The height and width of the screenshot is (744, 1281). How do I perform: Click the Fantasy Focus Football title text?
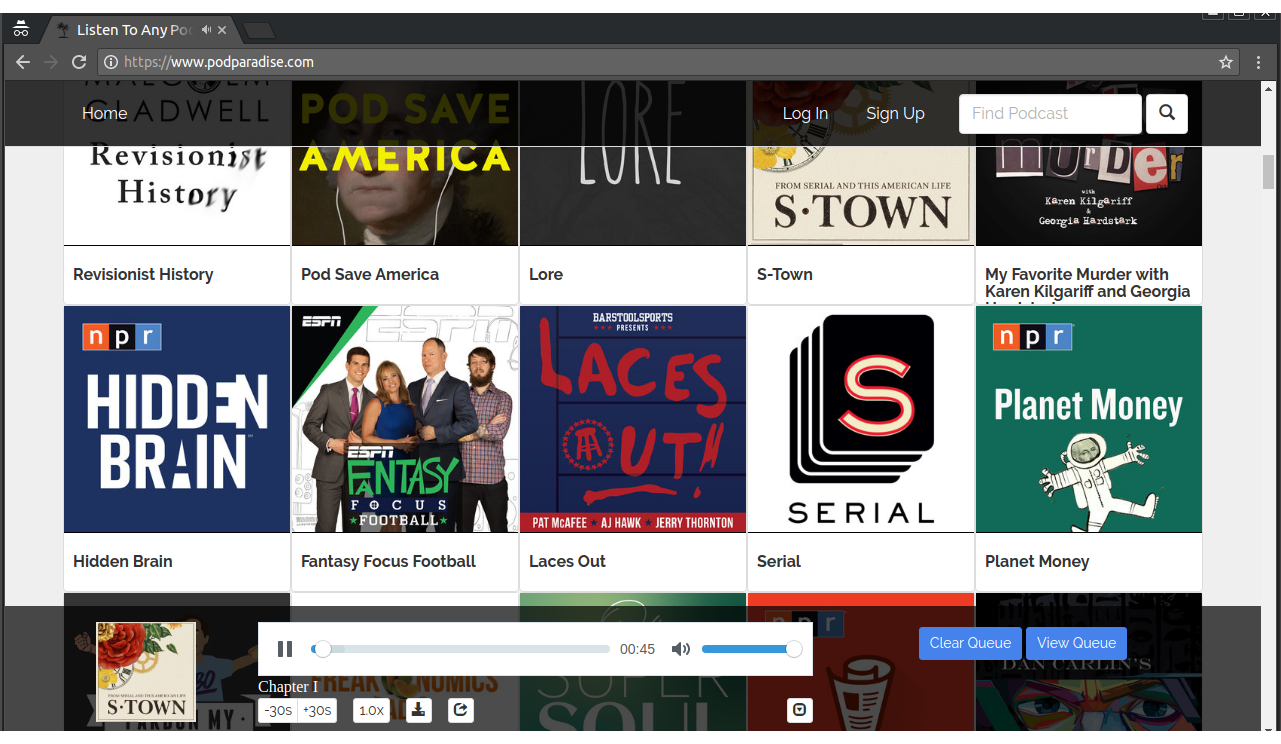coord(388,561)
